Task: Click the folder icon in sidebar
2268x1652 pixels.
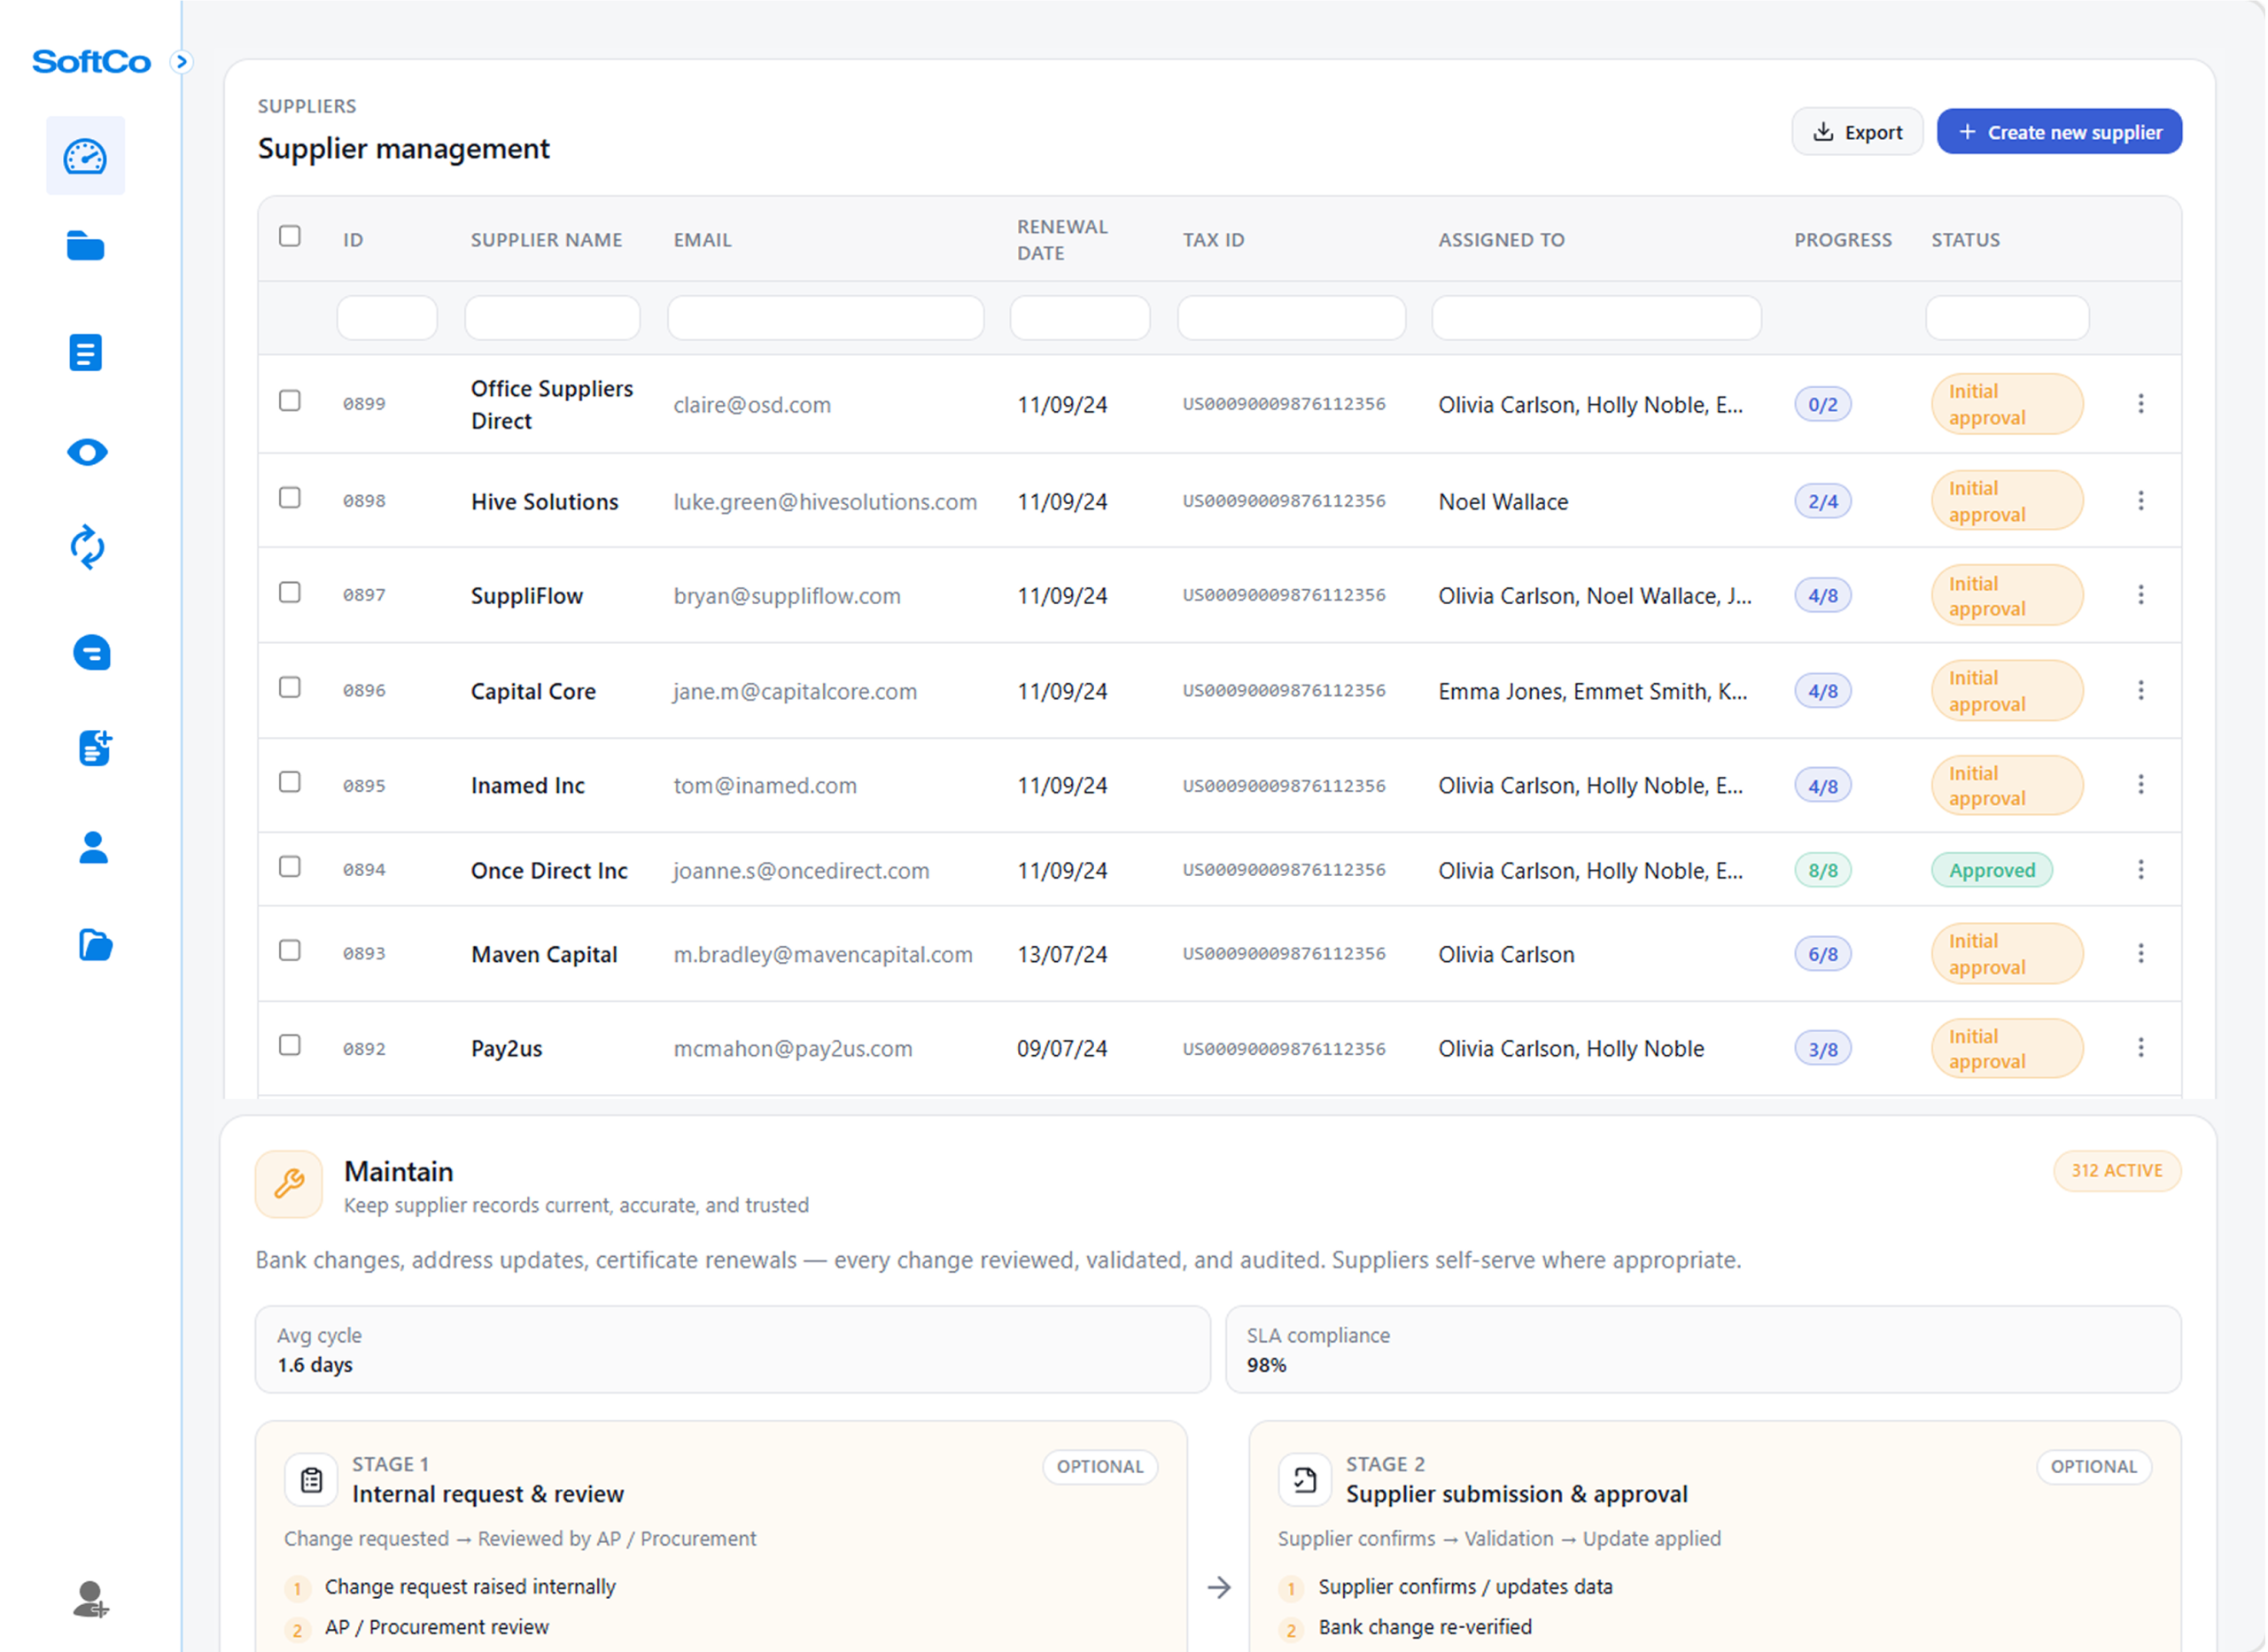Action: click(85, 246)
